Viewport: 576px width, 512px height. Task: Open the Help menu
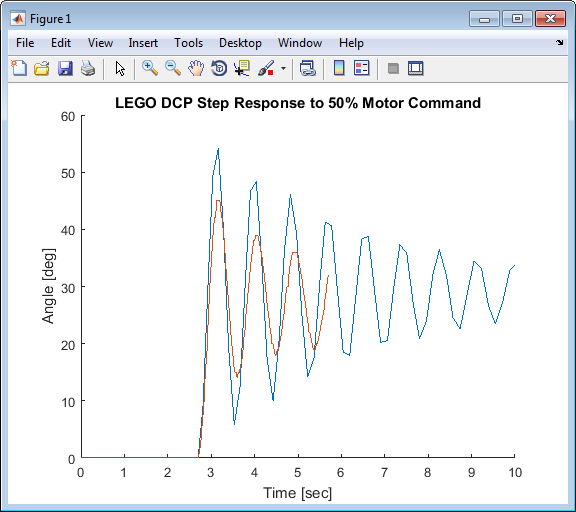[351, 43]
